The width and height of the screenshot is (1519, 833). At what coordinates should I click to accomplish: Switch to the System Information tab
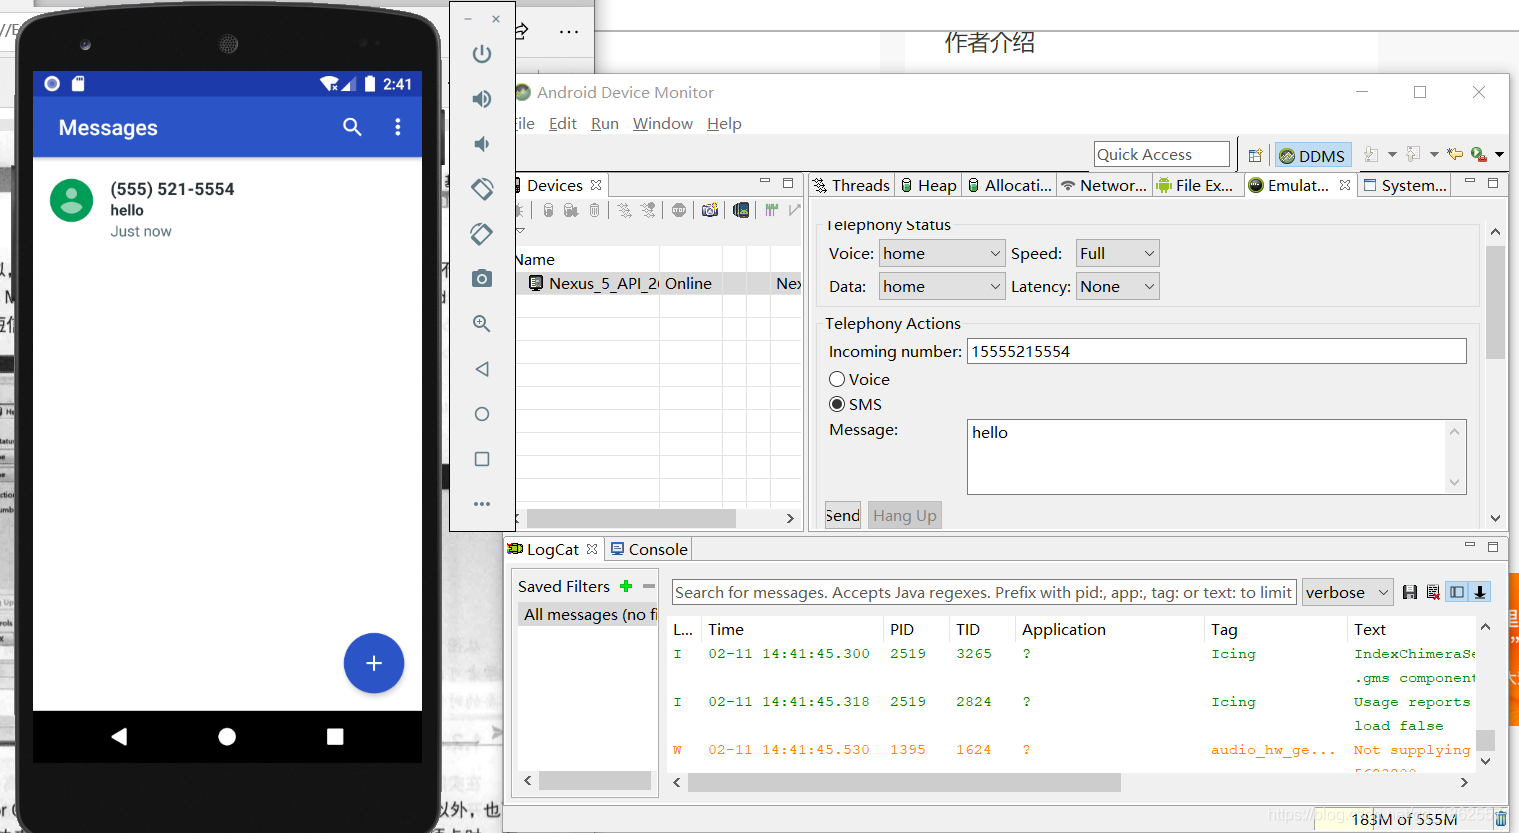(x=1405, y=185)
